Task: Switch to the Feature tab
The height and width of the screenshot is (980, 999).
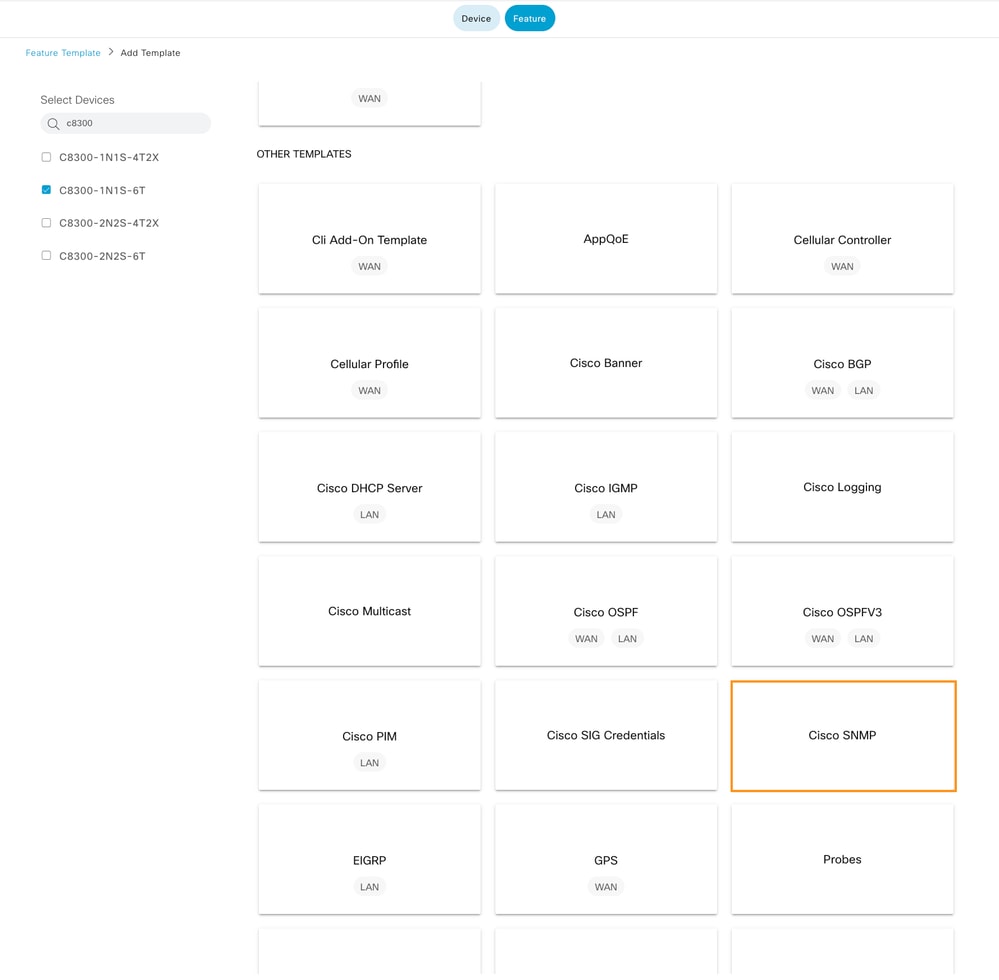Action: (529, 18)
